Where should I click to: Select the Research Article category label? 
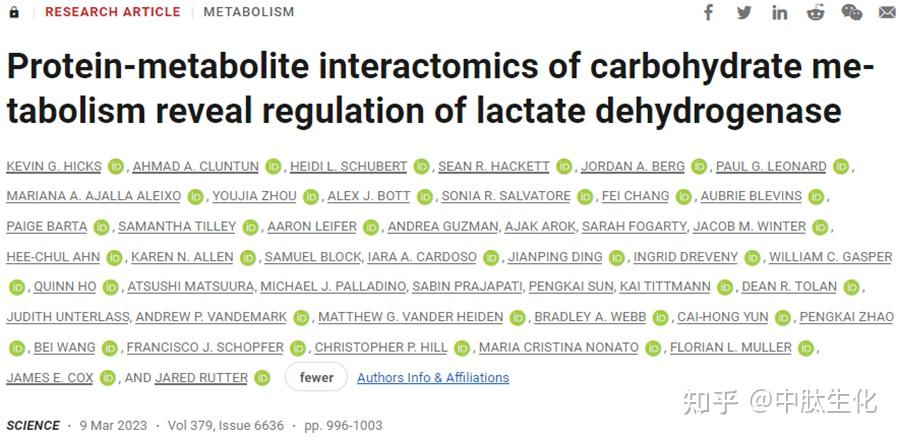point(112,12)
